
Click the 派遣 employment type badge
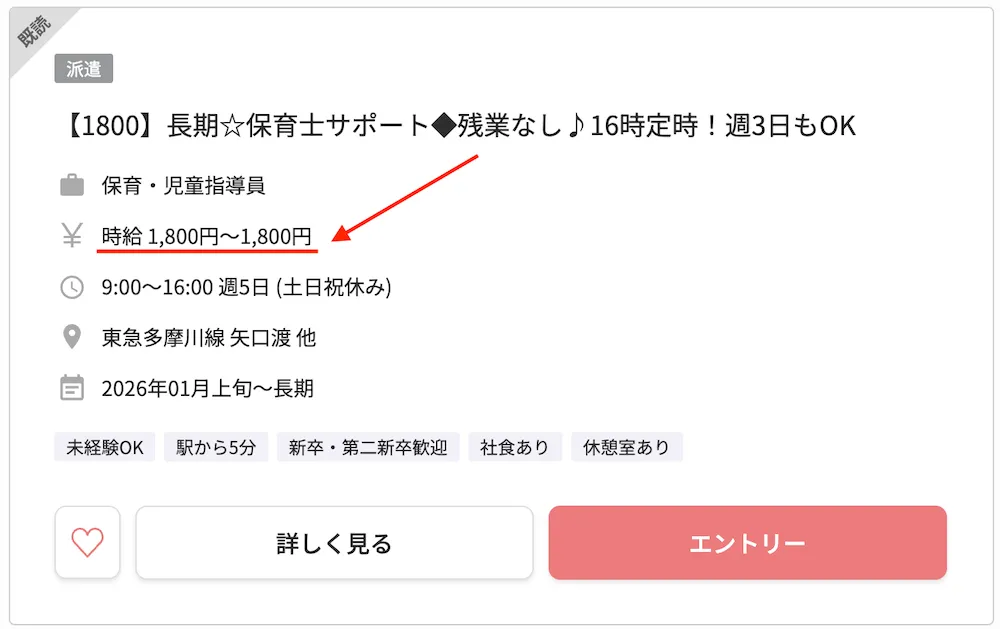coord(85,69)
